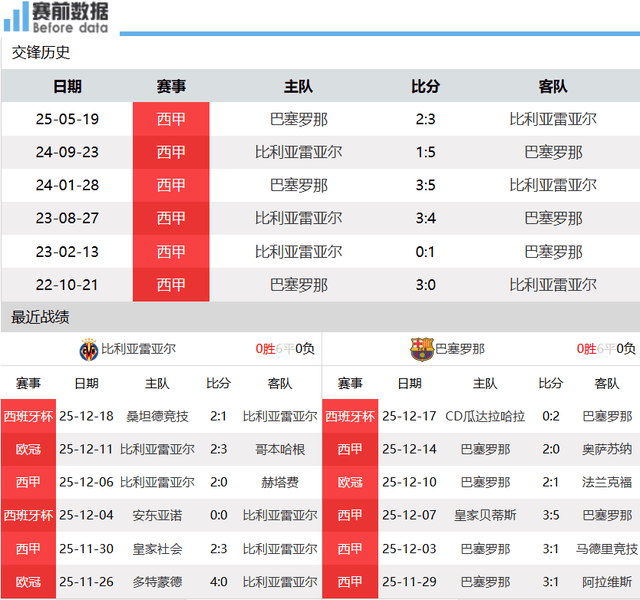
Task: Click the 西班牙杯 badge on 25-12-18 row
Action: 28,416
